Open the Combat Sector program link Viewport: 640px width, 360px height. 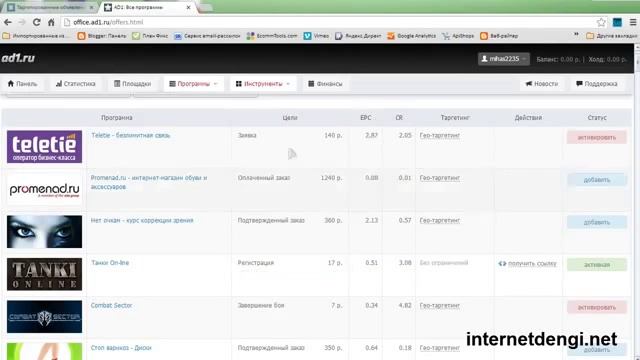111,305
